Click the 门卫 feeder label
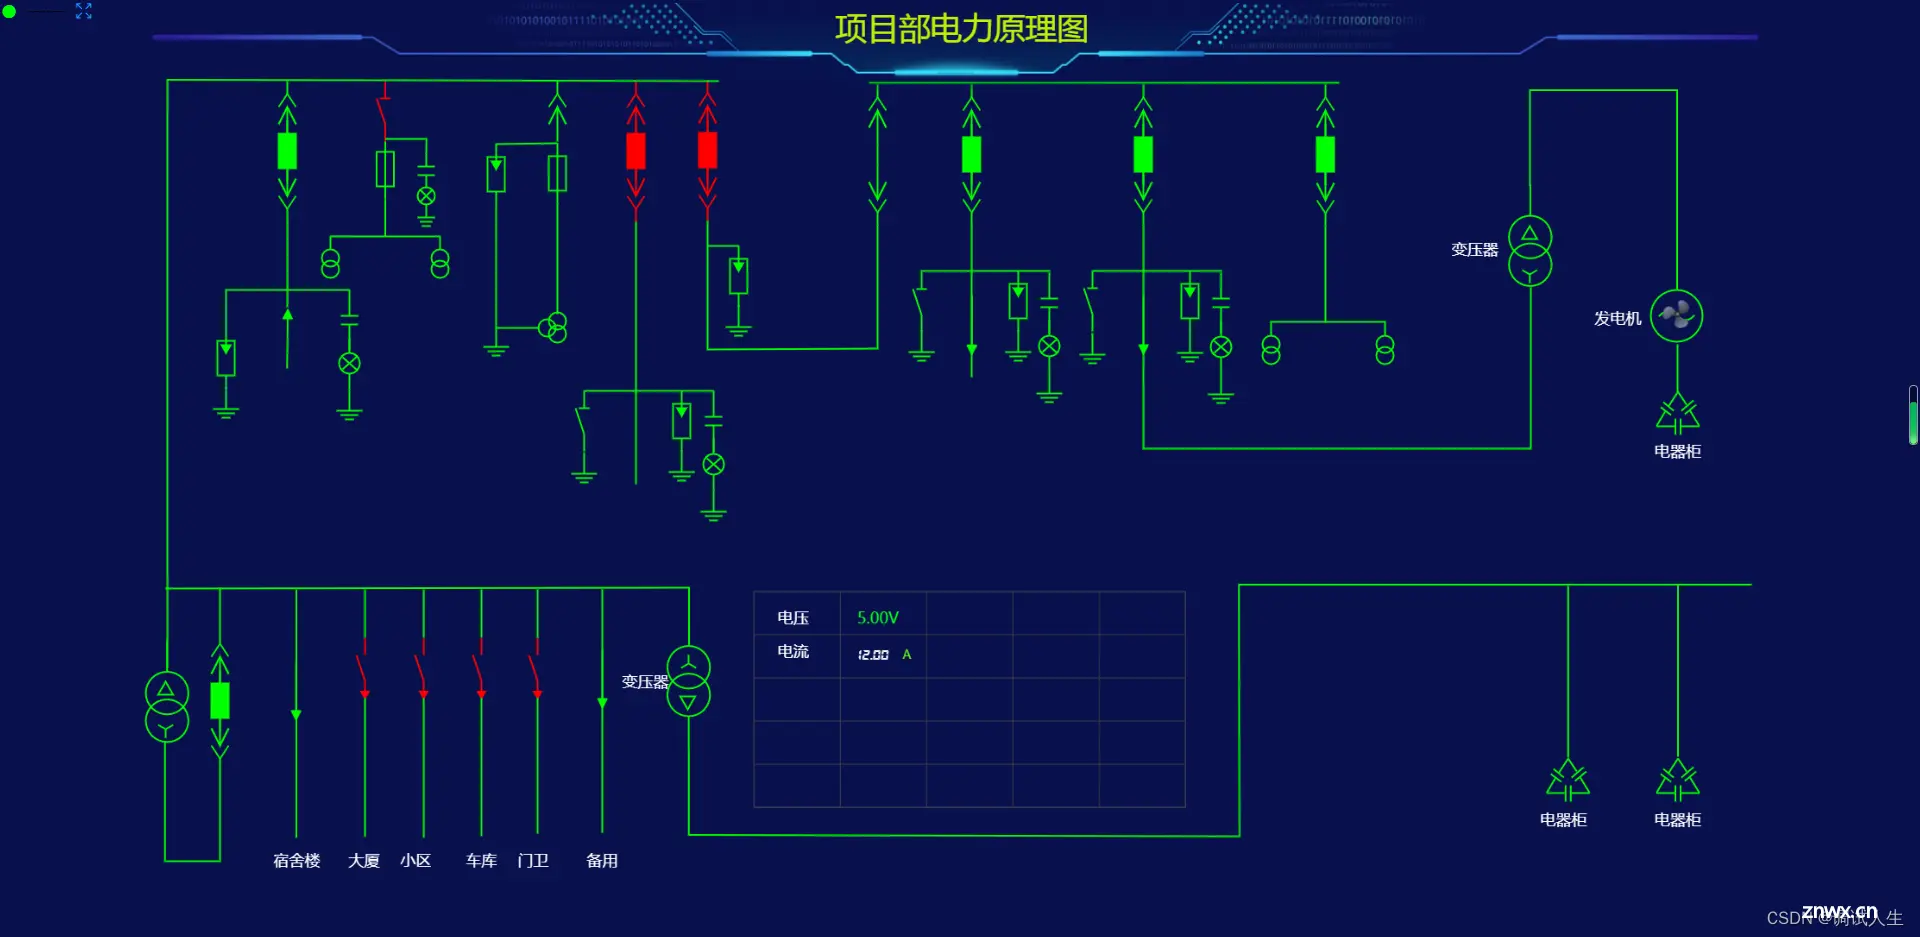The width and height of the screenshot is (1920, 937). (x=533, y=861)
